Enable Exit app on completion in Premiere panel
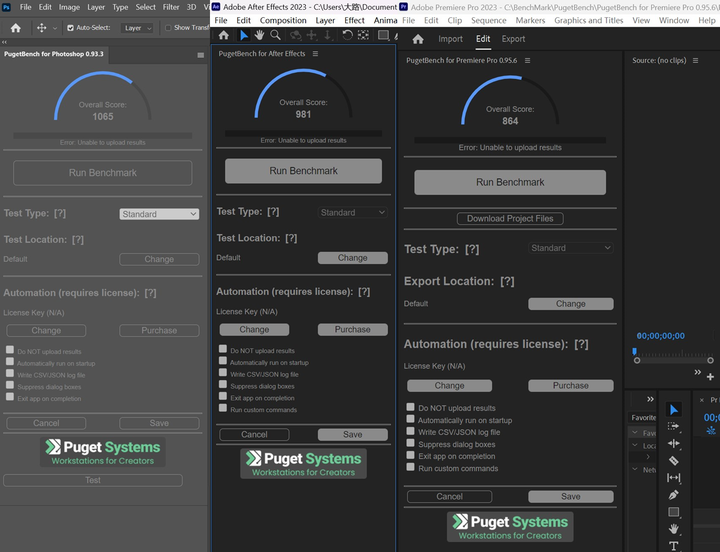 411,455
